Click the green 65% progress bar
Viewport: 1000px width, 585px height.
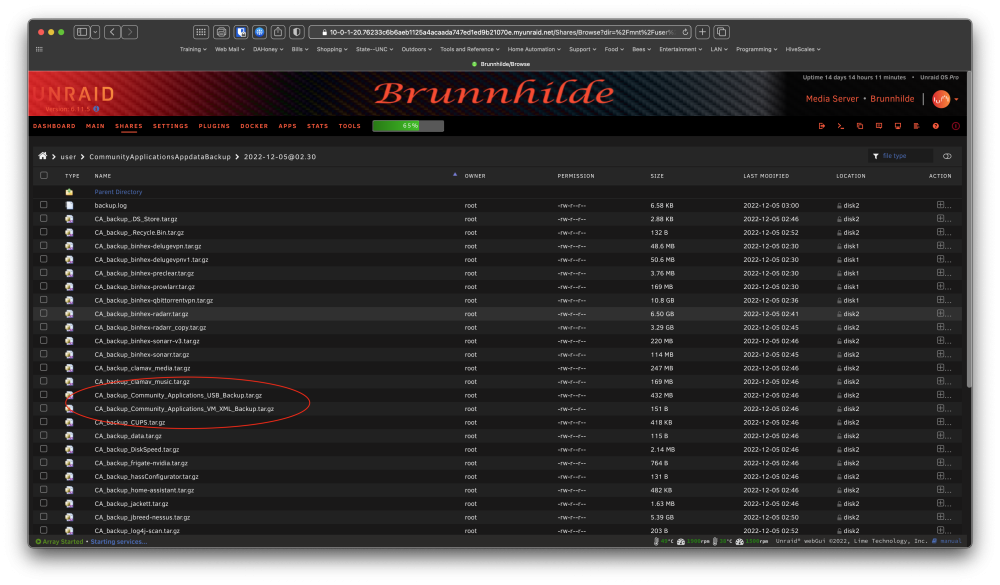tap(408, 126)
